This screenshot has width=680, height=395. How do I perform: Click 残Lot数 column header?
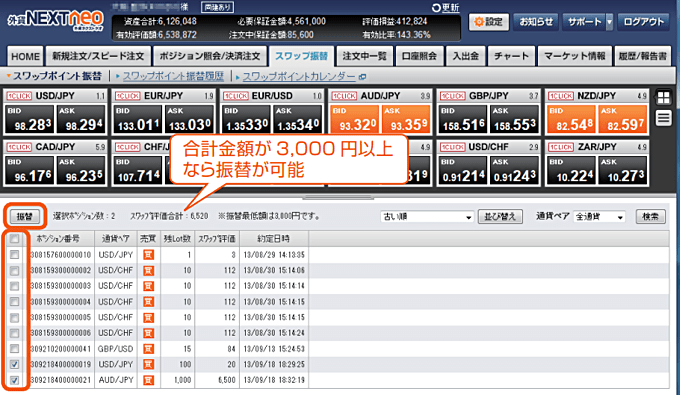[x=177, y=239]
